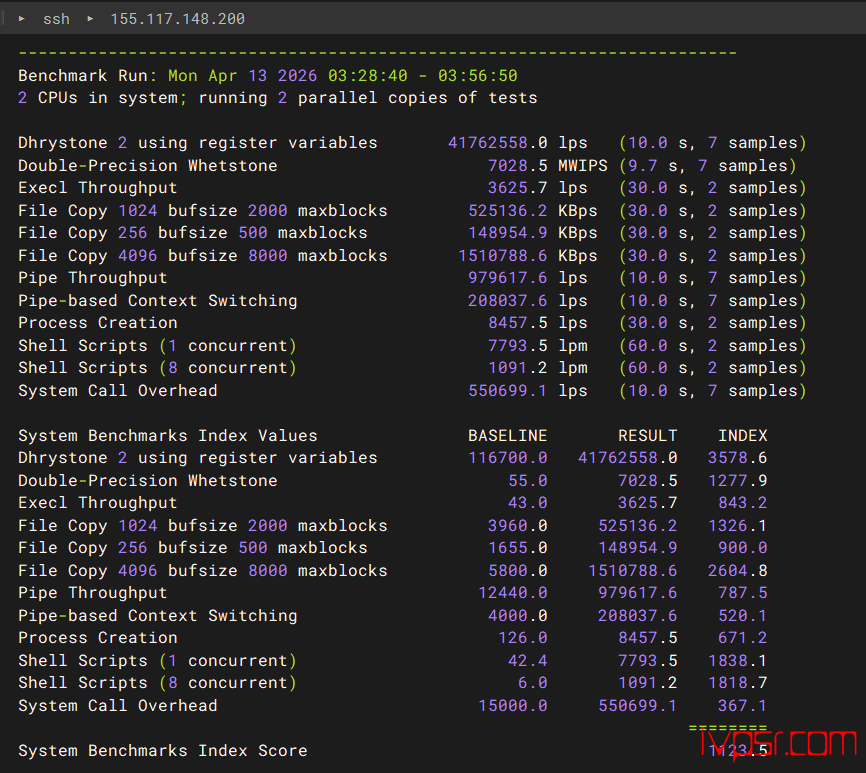Click the Benchmark Run date text
The width and height of the screenshot is (866, 773).
[x=342, y=76]
